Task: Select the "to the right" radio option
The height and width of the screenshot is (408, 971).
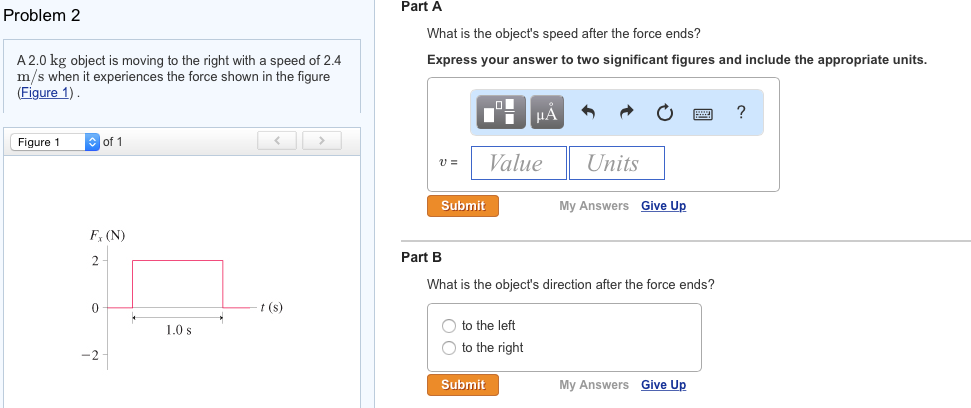Action: [449, 348]
